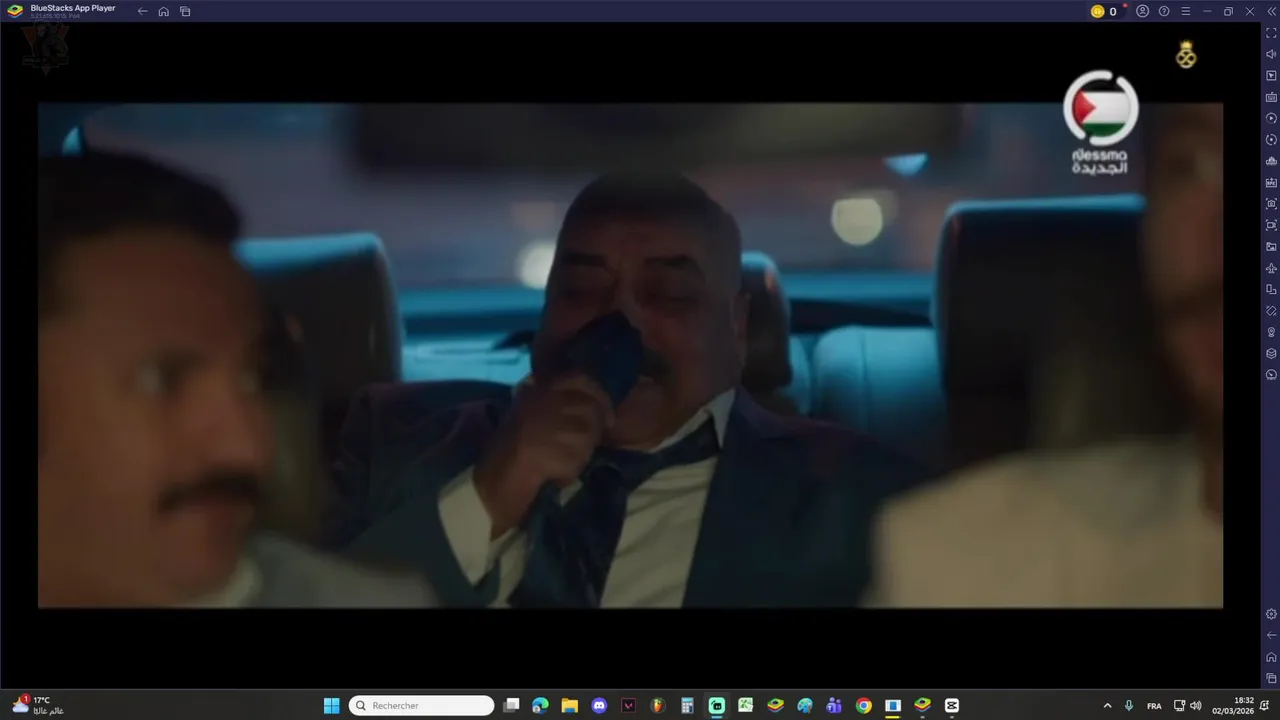The height and width of the screenshot is (720, 1280).
Task: Switch the FRA keyboard language indicator
Action: click(1154, 705)
